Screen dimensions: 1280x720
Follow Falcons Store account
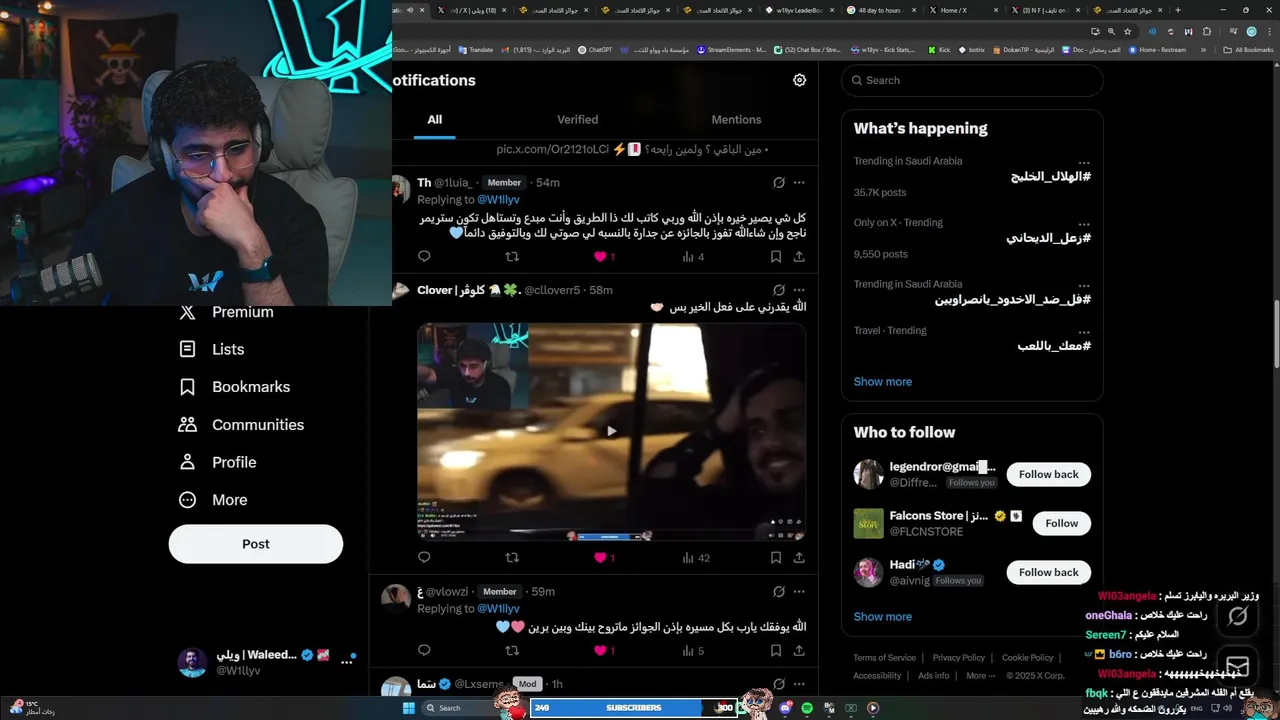[1062, 523]
